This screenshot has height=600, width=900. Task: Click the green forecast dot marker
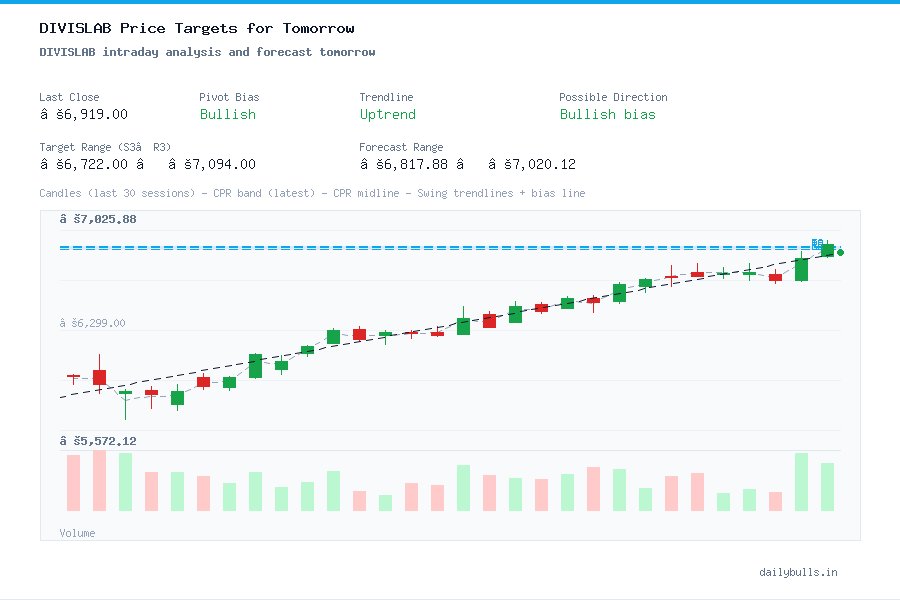point(840,252)
